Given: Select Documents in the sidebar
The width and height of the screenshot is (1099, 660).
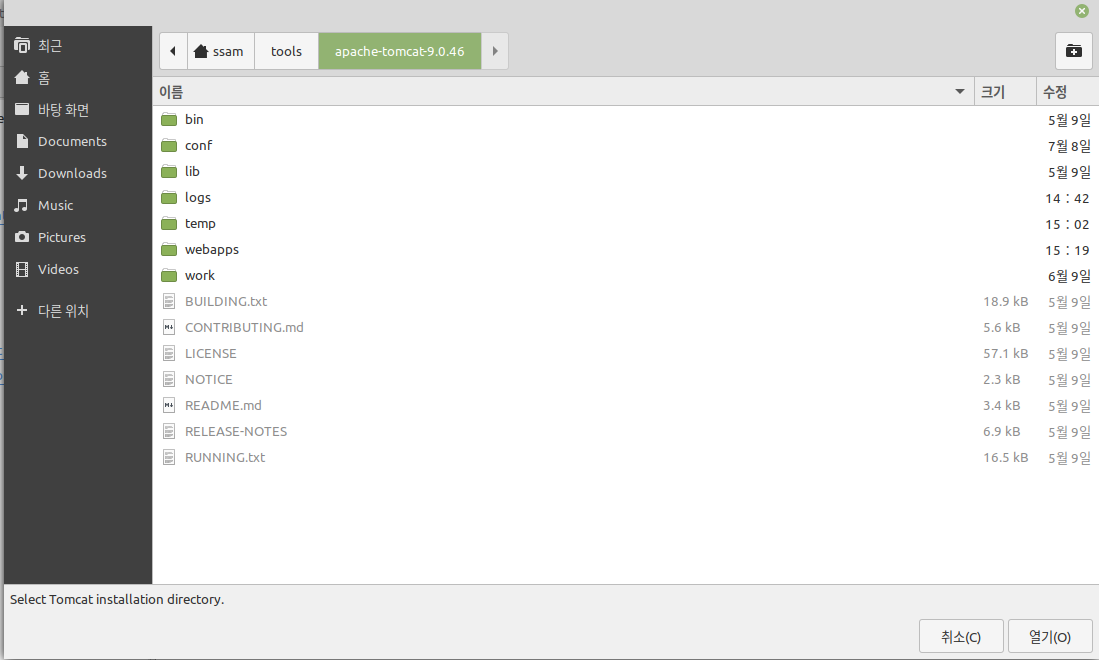Looking at the screenshot, I should pyautogui.click(x=78, y=142).
